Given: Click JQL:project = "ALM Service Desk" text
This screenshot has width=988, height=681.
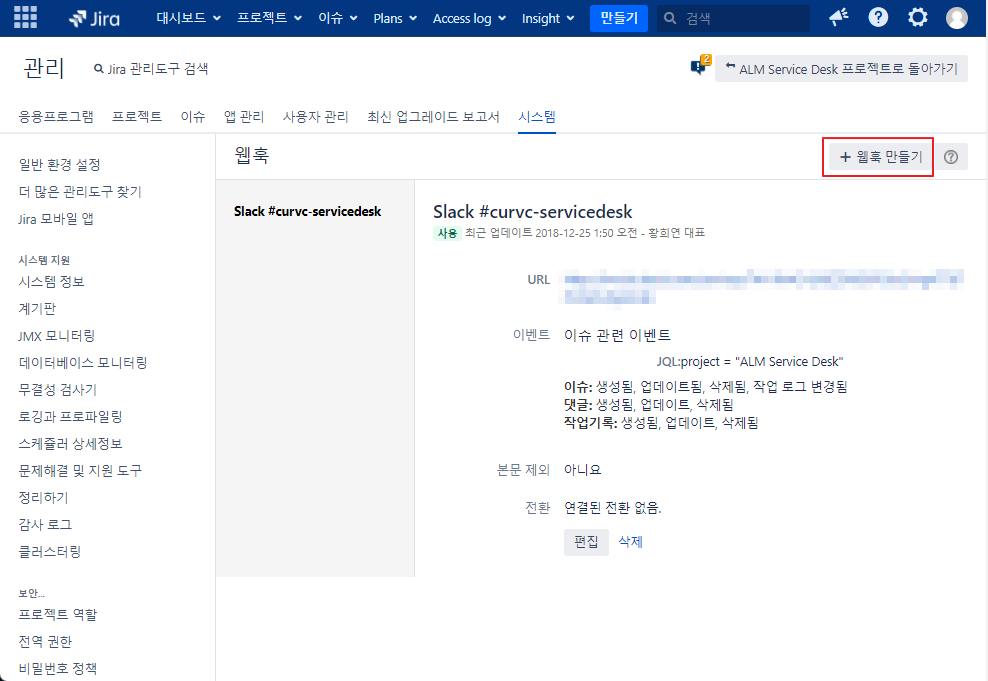Looking at the screenshot, I should [x=749, y=362].
